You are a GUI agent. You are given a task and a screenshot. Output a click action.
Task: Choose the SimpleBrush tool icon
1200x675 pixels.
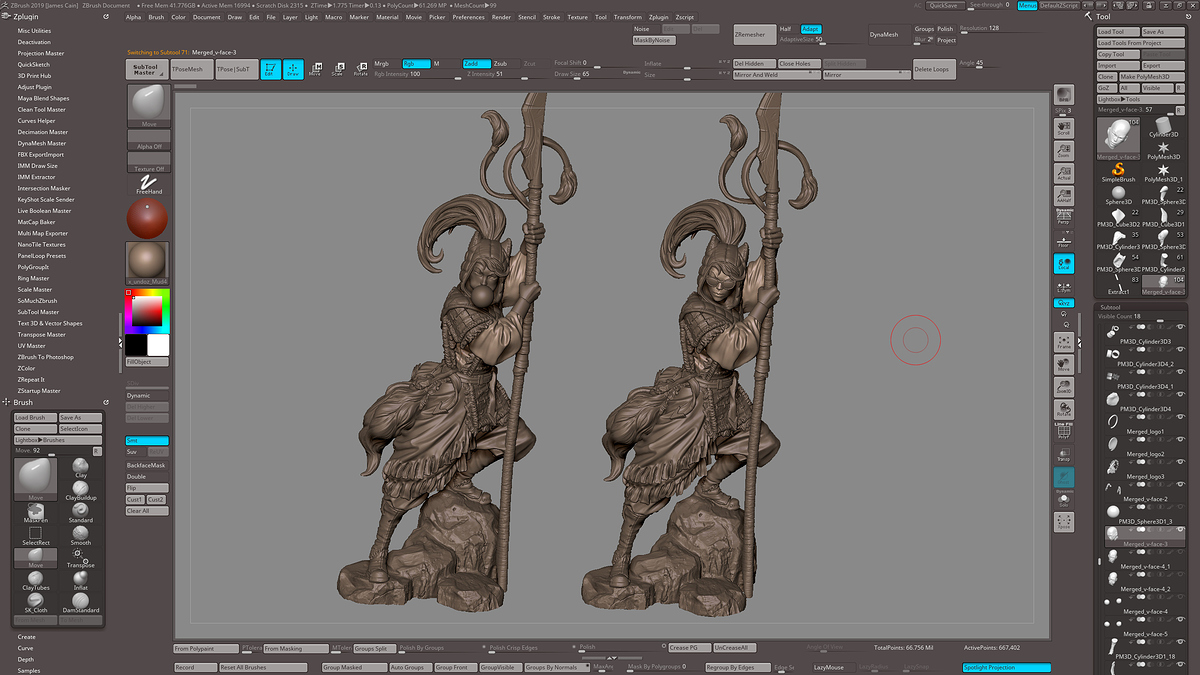1119,172
